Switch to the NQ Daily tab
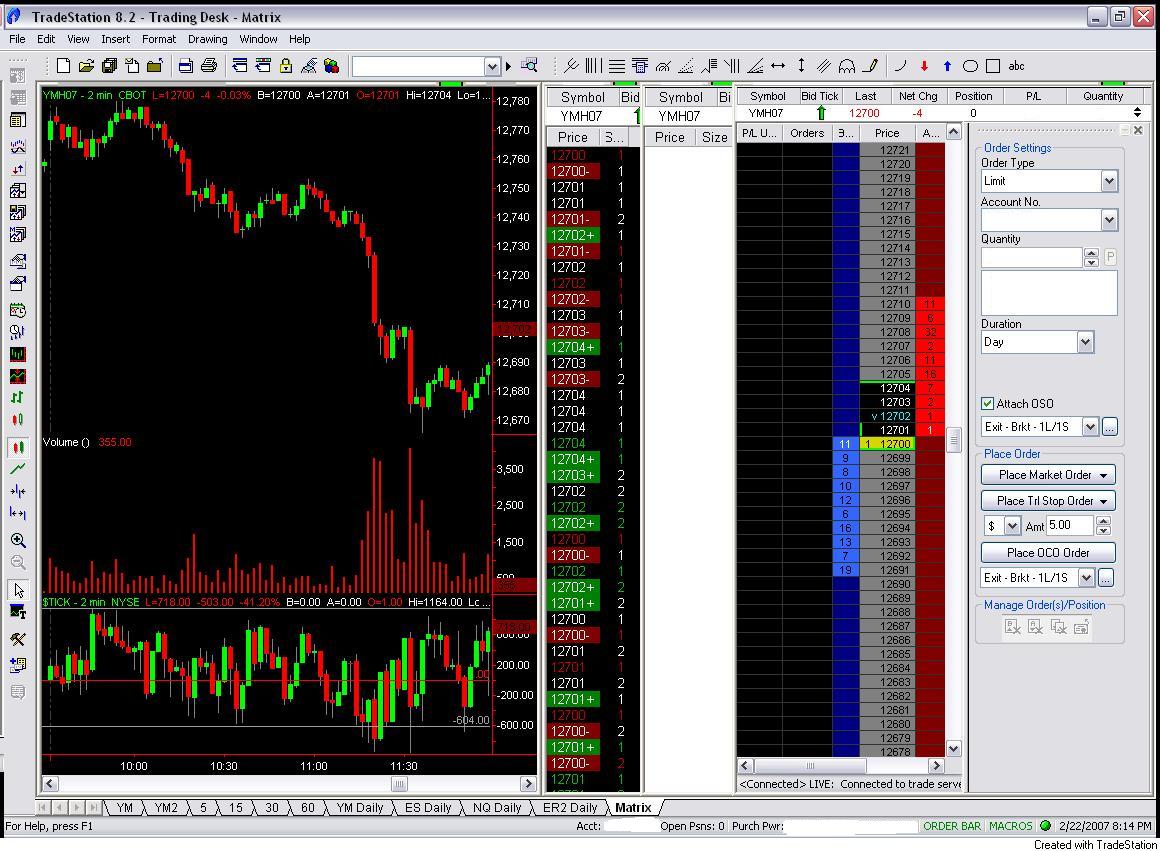 click(497, 807)
